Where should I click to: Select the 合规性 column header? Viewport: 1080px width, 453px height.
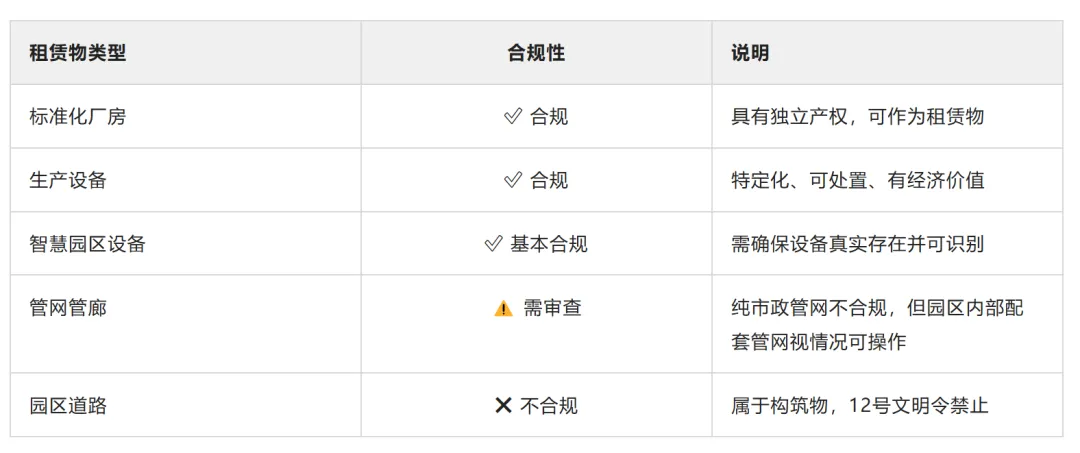point(537,54)
